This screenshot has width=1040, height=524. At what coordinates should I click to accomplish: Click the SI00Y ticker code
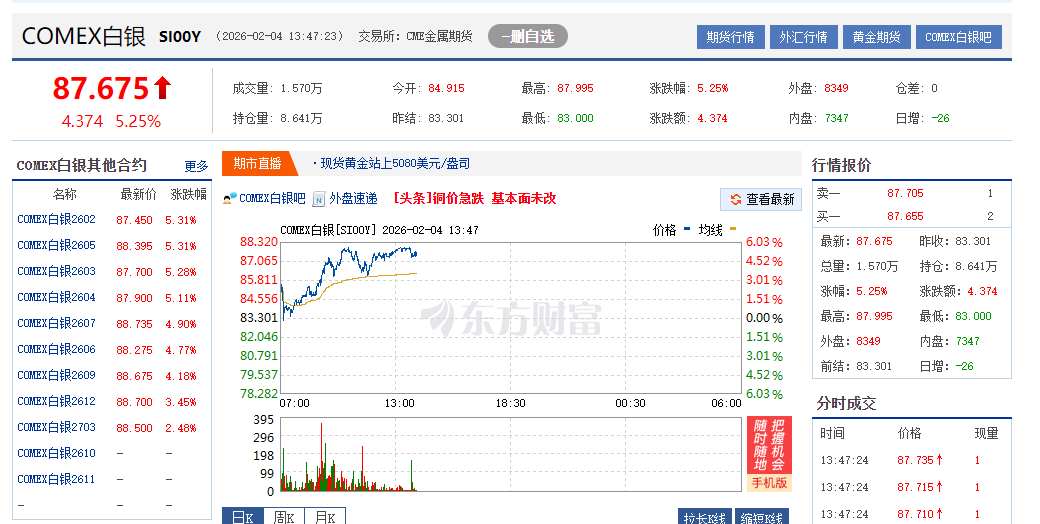[180, 36]
